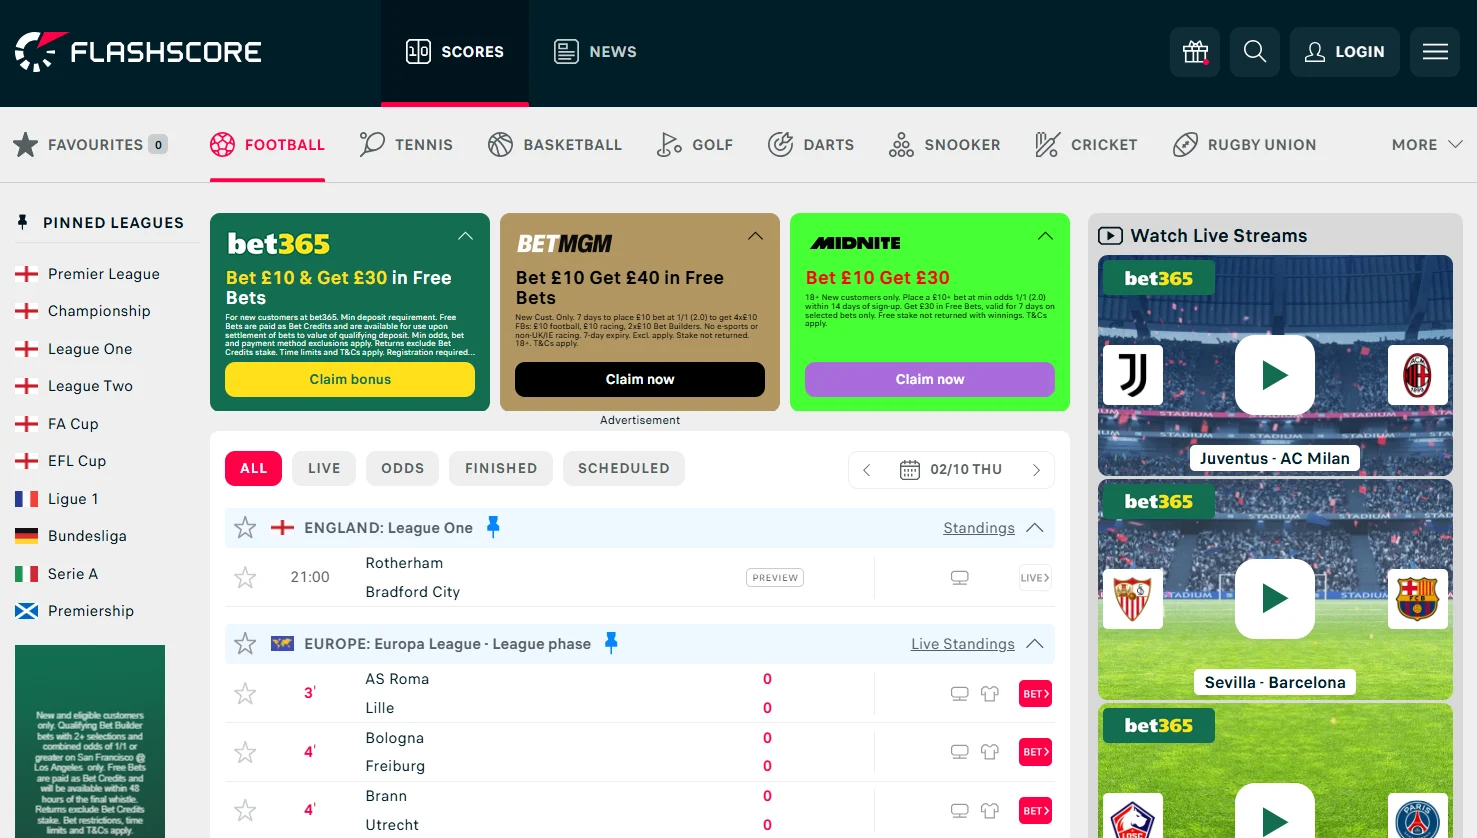Image resolution: width=1477 pixels, height=838 pixels.
Task: Click the TV icon for Rotherham match
Action: pos(959,578)
